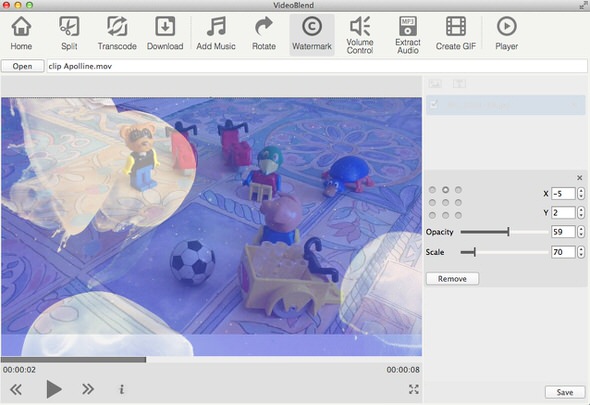Rewind the video
The height and width of the screenshot is (405, 590).
[16, 389]
